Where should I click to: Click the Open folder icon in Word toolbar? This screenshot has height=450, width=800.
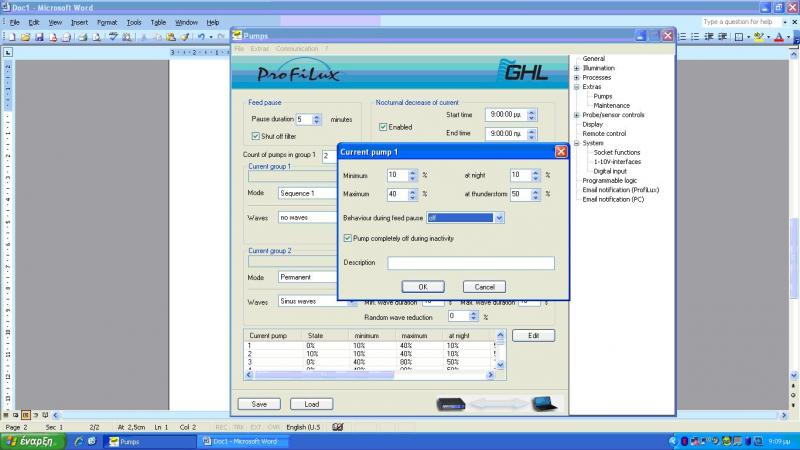click(25, 37)
